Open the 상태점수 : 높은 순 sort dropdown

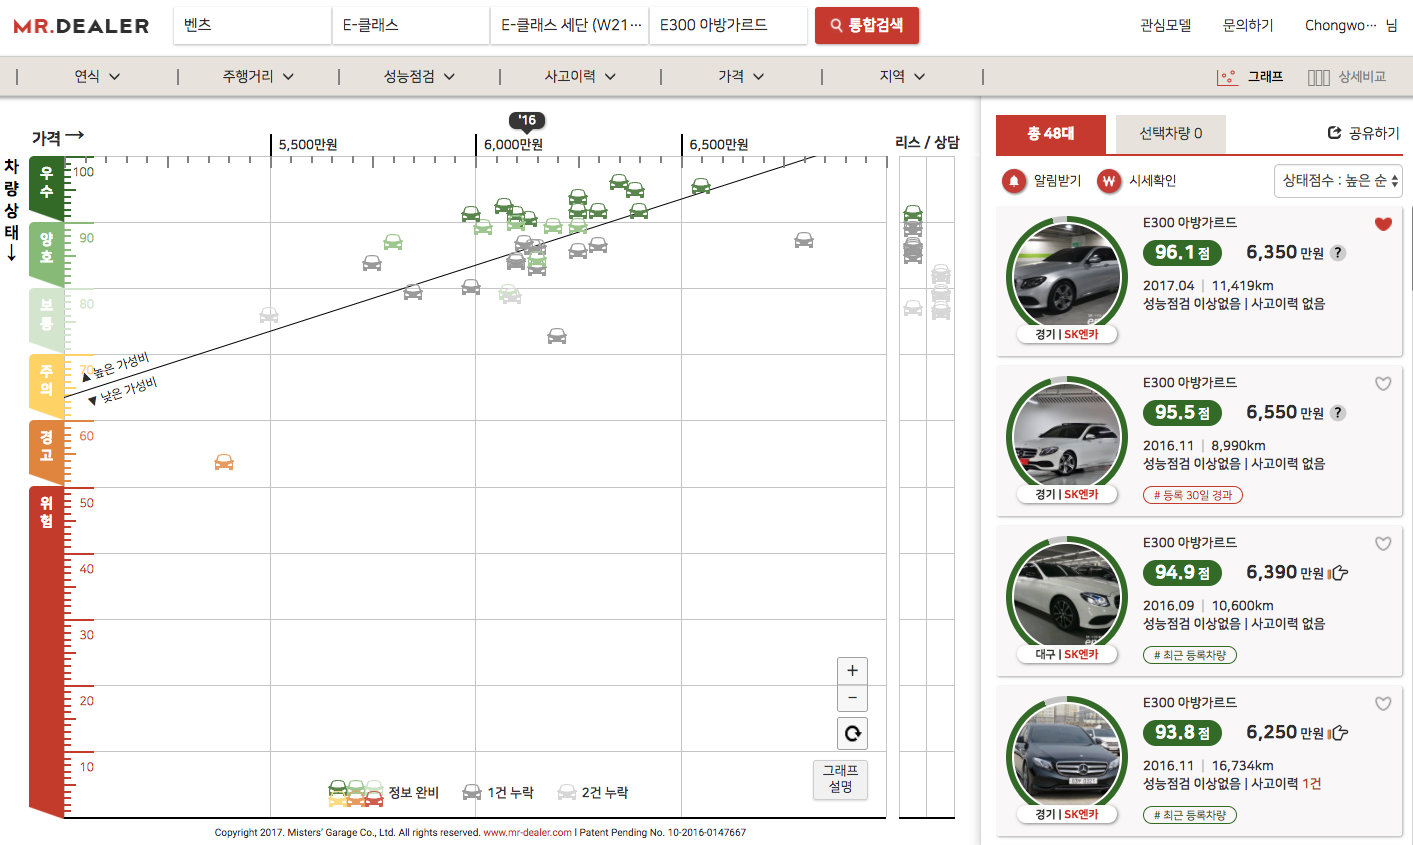click(x=1339, y=181)
